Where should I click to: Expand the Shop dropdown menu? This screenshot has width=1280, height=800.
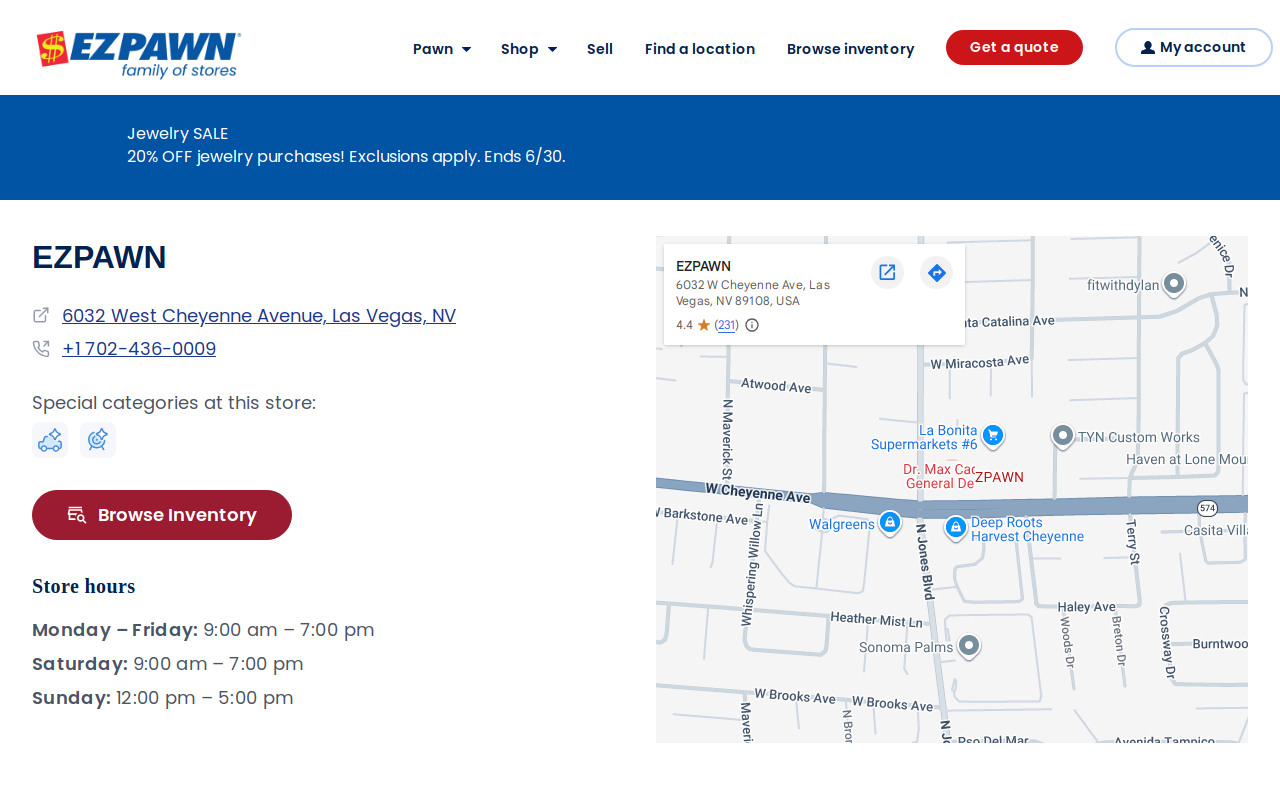(x=529, y=49)
